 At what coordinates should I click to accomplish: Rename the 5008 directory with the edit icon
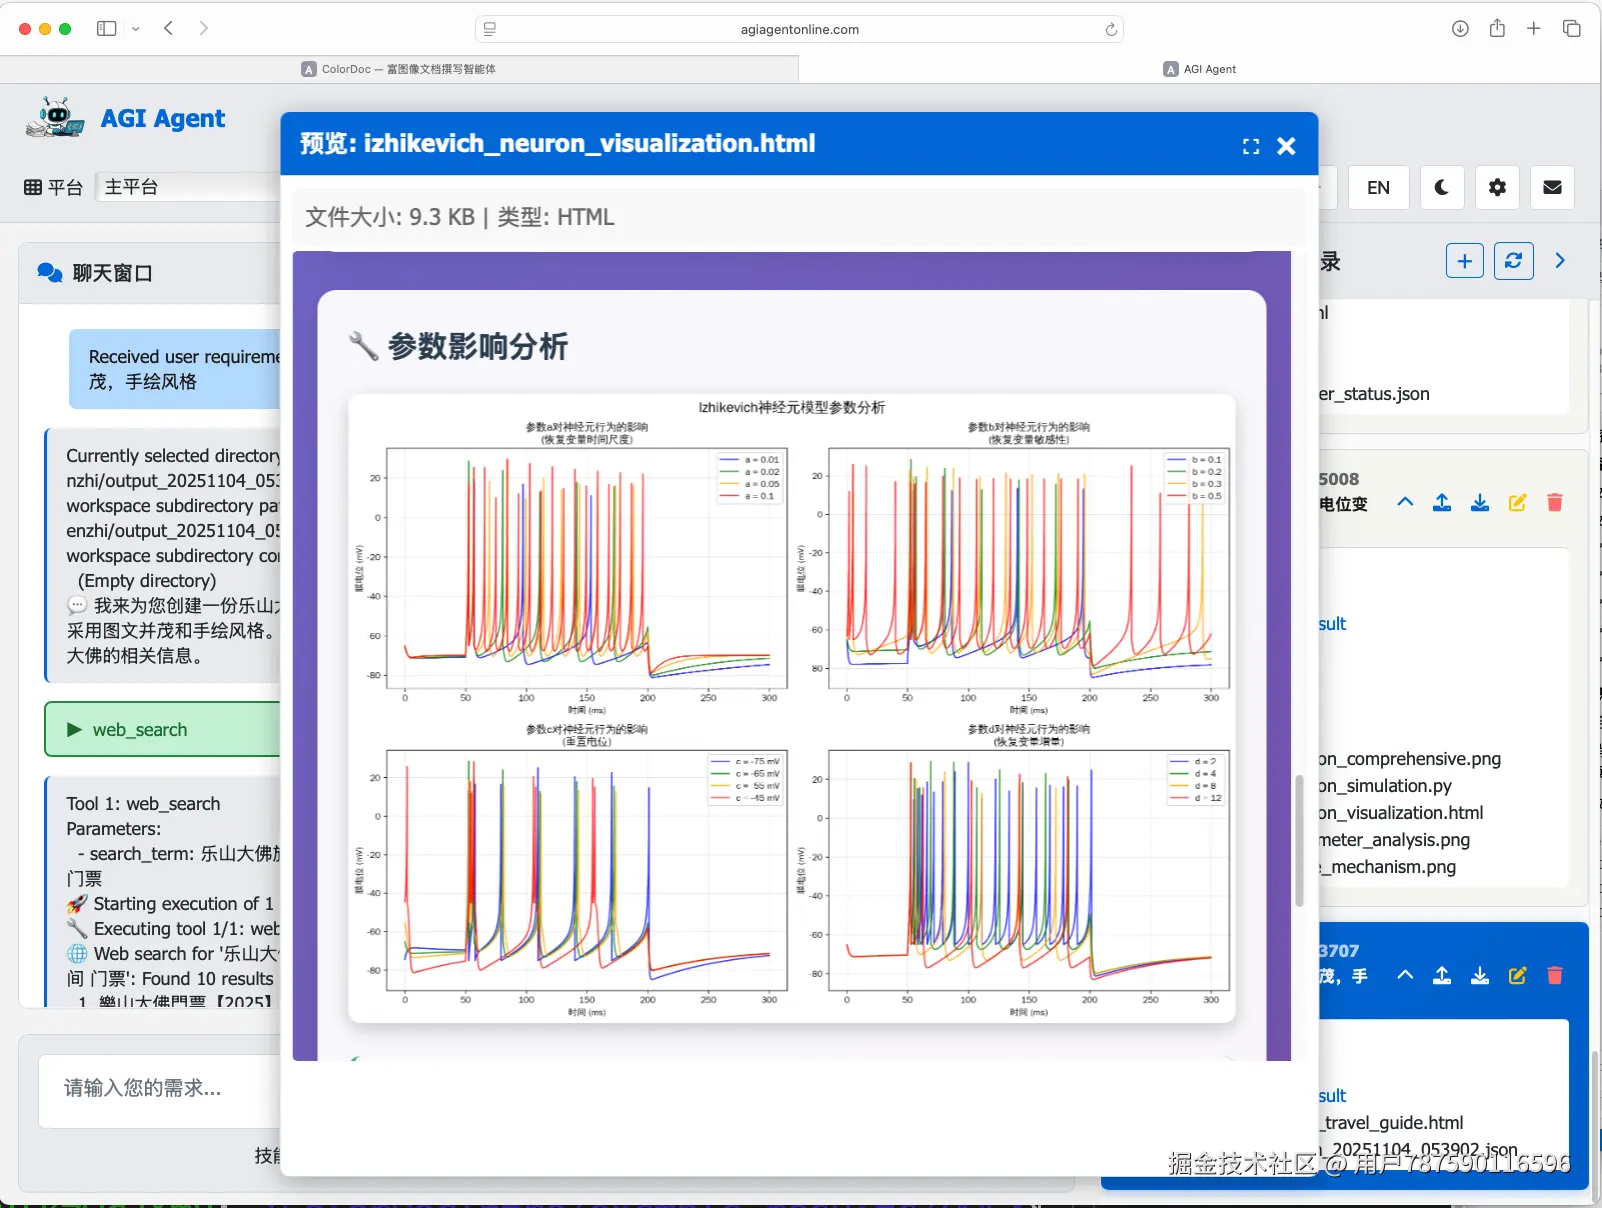1517,502
